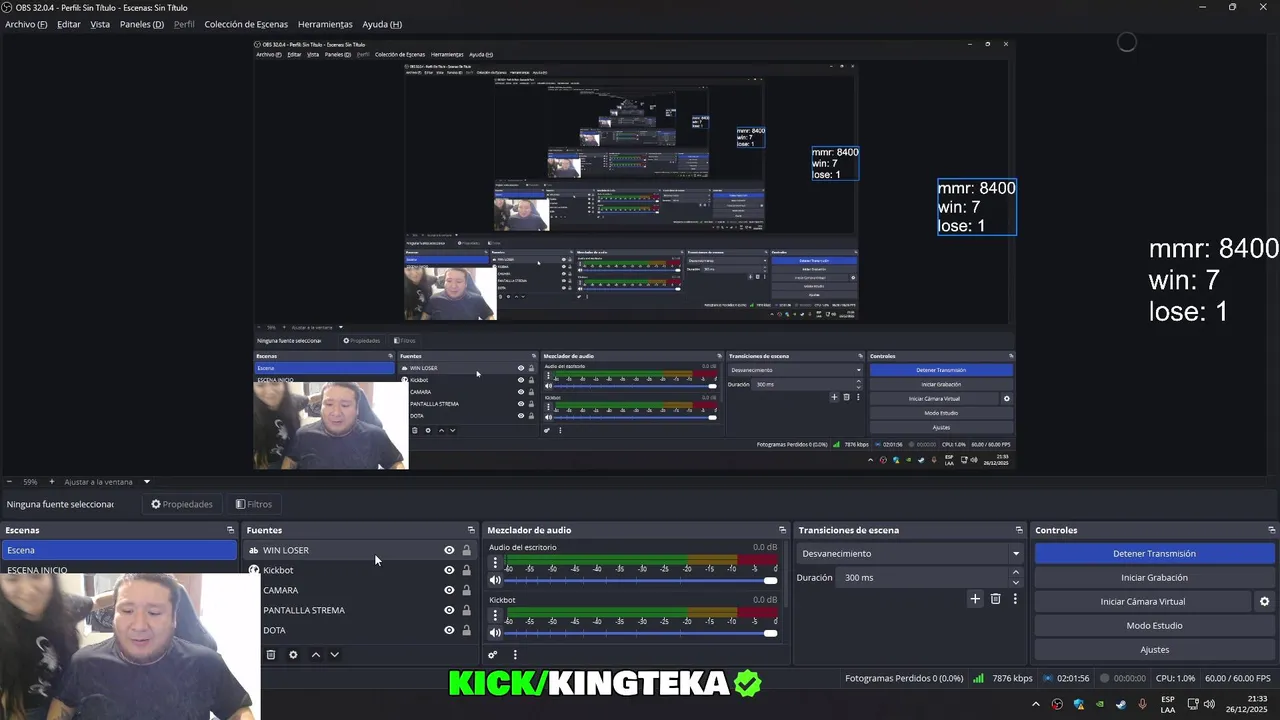Adjust Audio del escritorio volume slider
Screen dimensions: 1280x720
click(x=641, y=580)
